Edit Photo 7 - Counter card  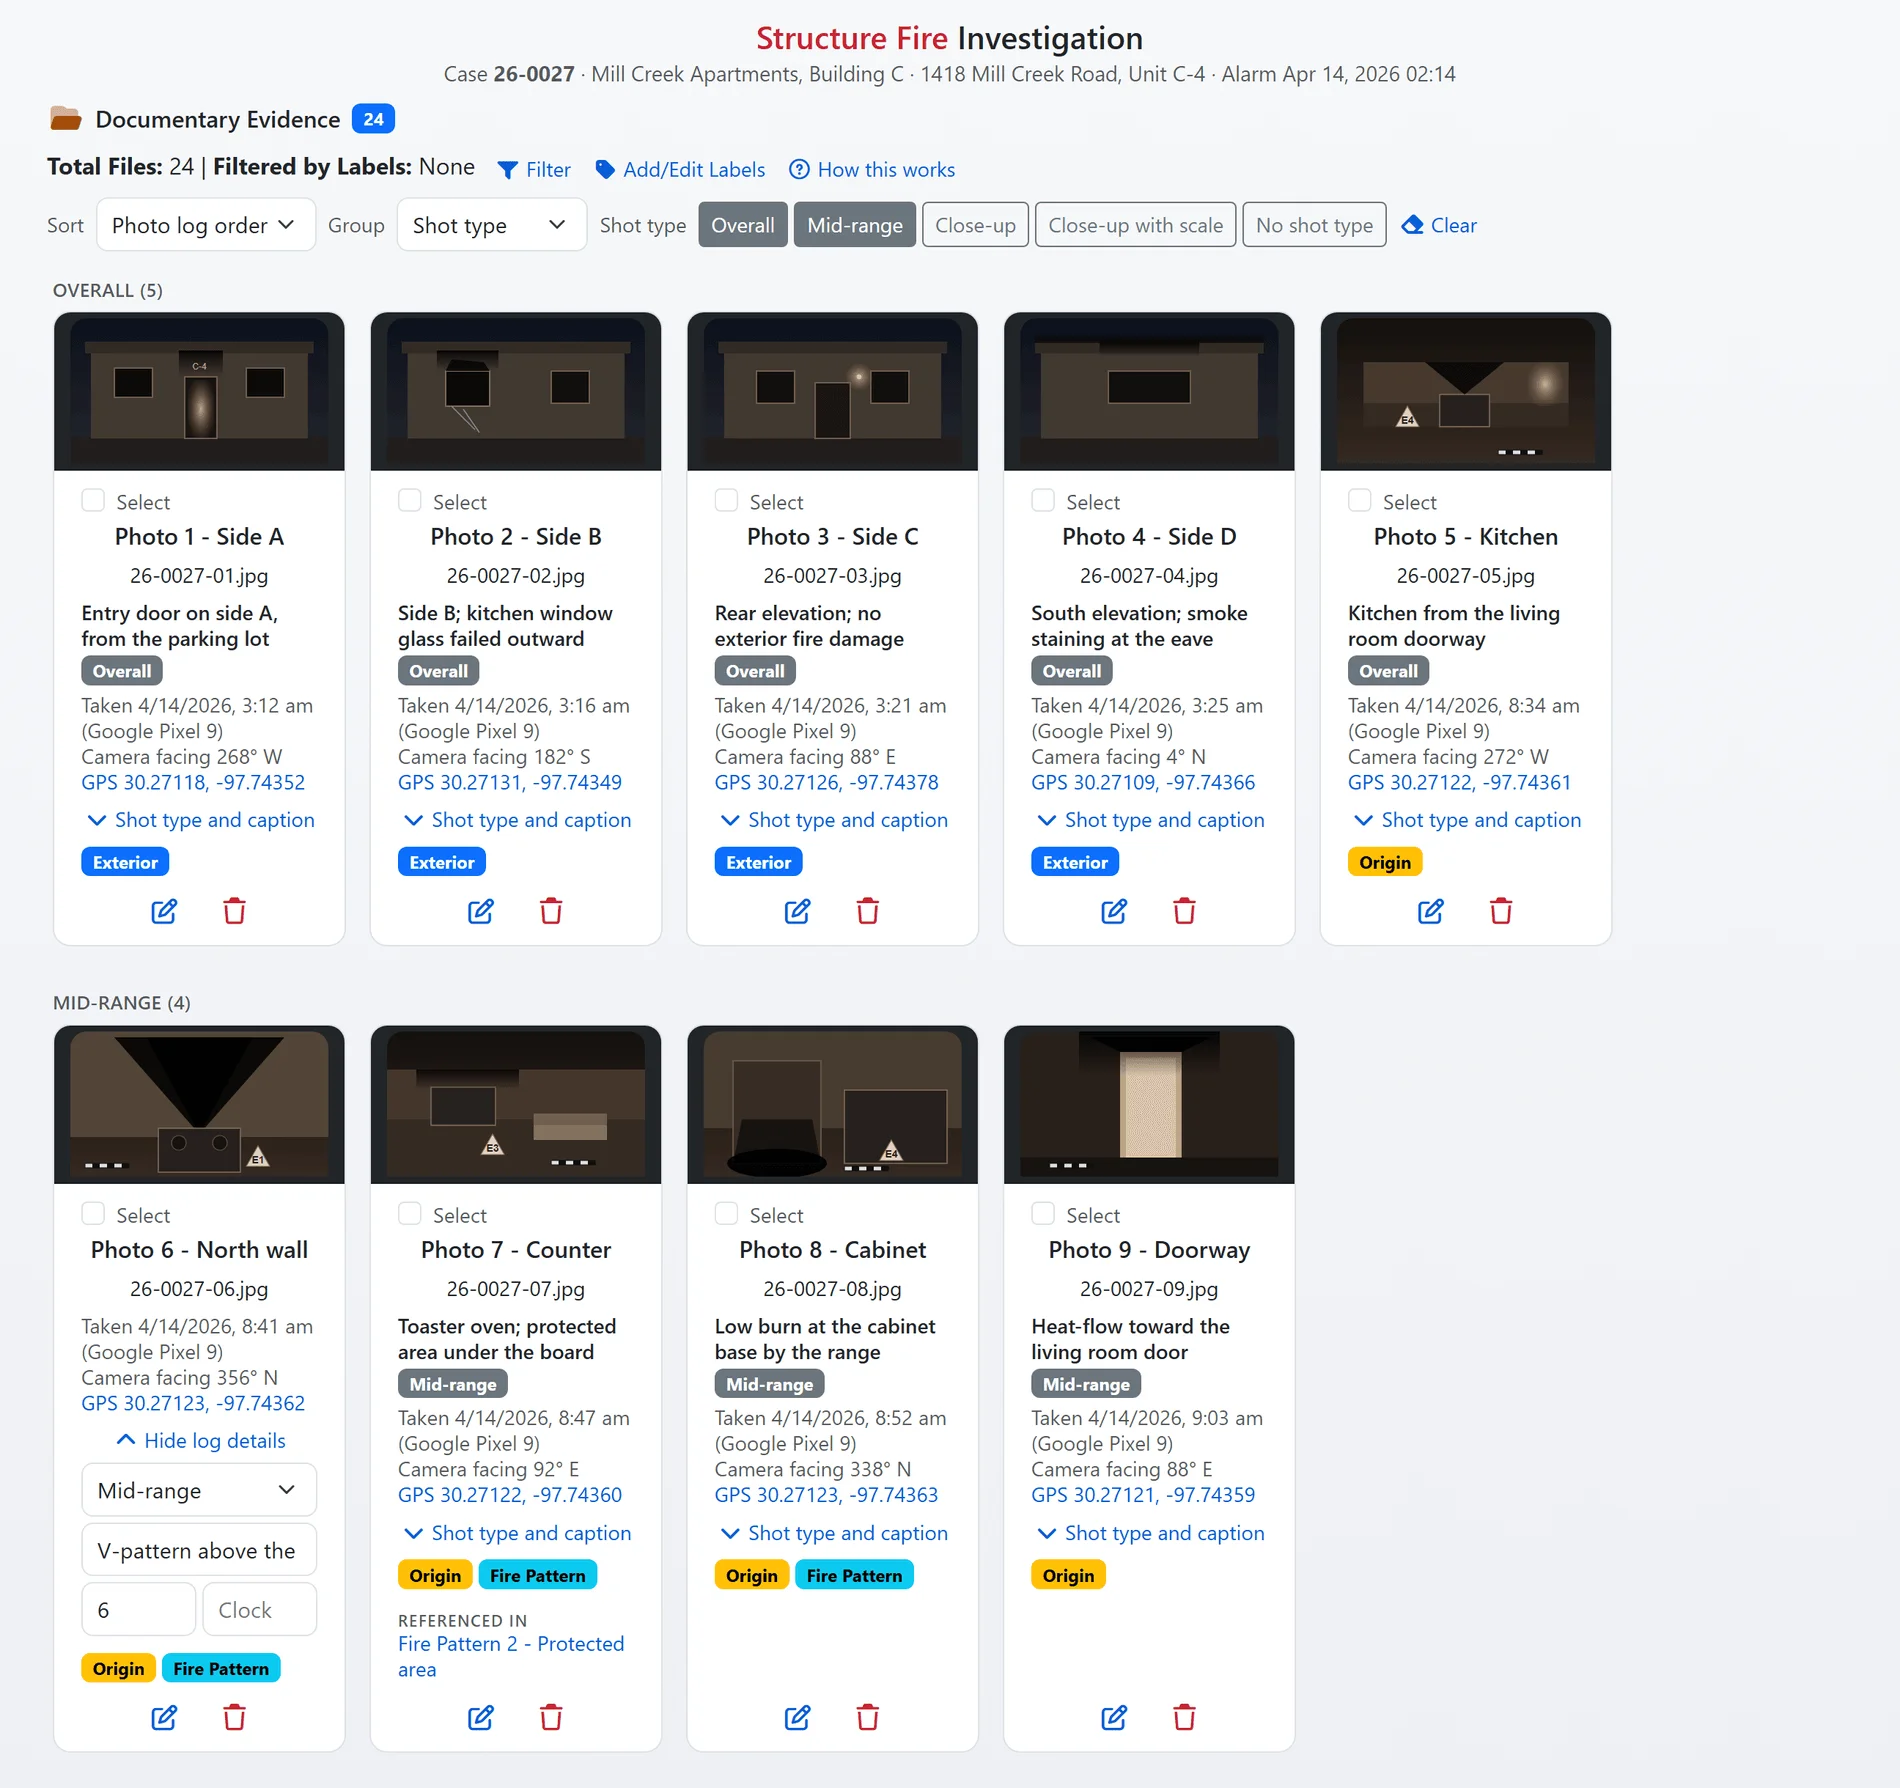click(481, 1718)
